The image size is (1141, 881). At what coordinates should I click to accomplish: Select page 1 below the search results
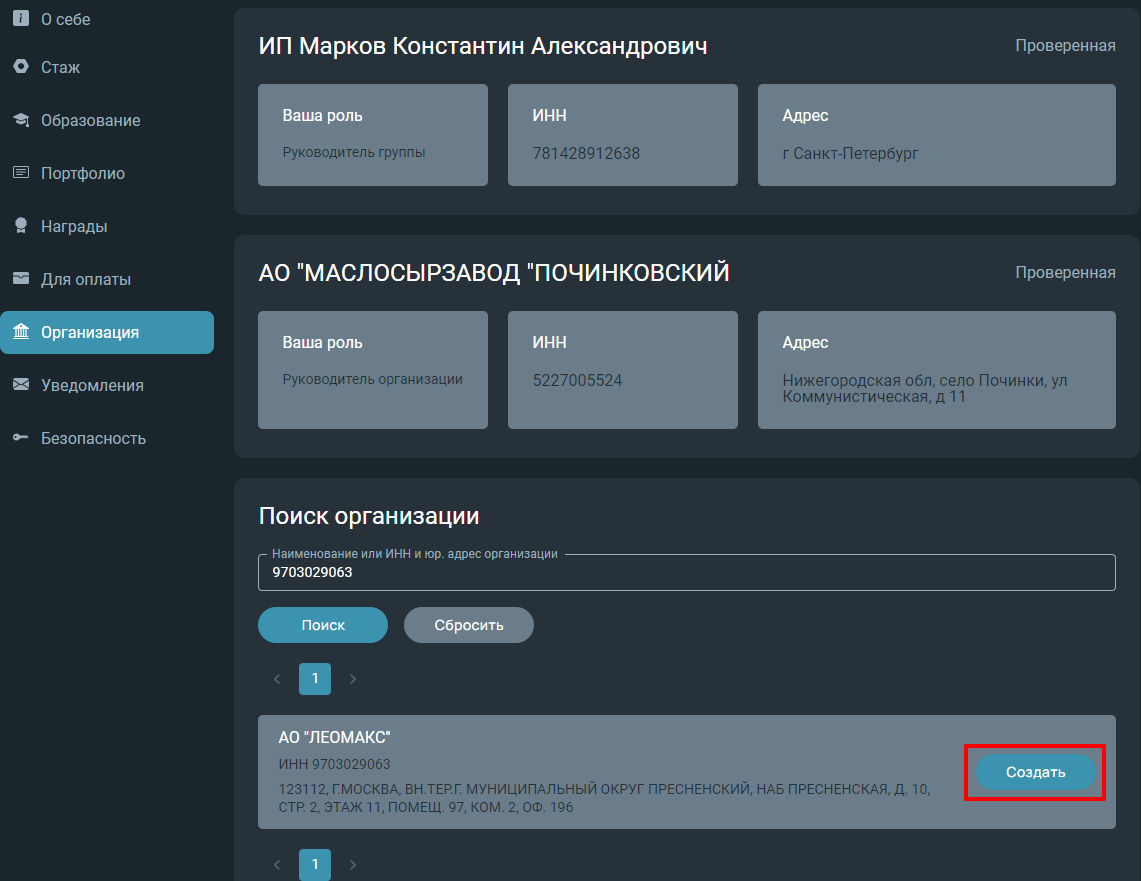click(x=315, y=864)
